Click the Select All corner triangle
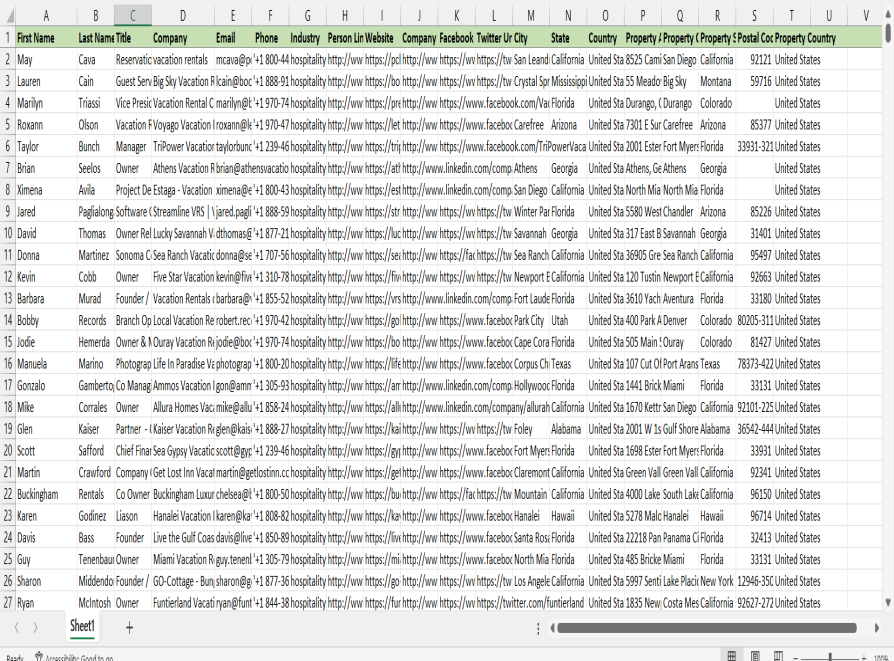 click(7, 16)
